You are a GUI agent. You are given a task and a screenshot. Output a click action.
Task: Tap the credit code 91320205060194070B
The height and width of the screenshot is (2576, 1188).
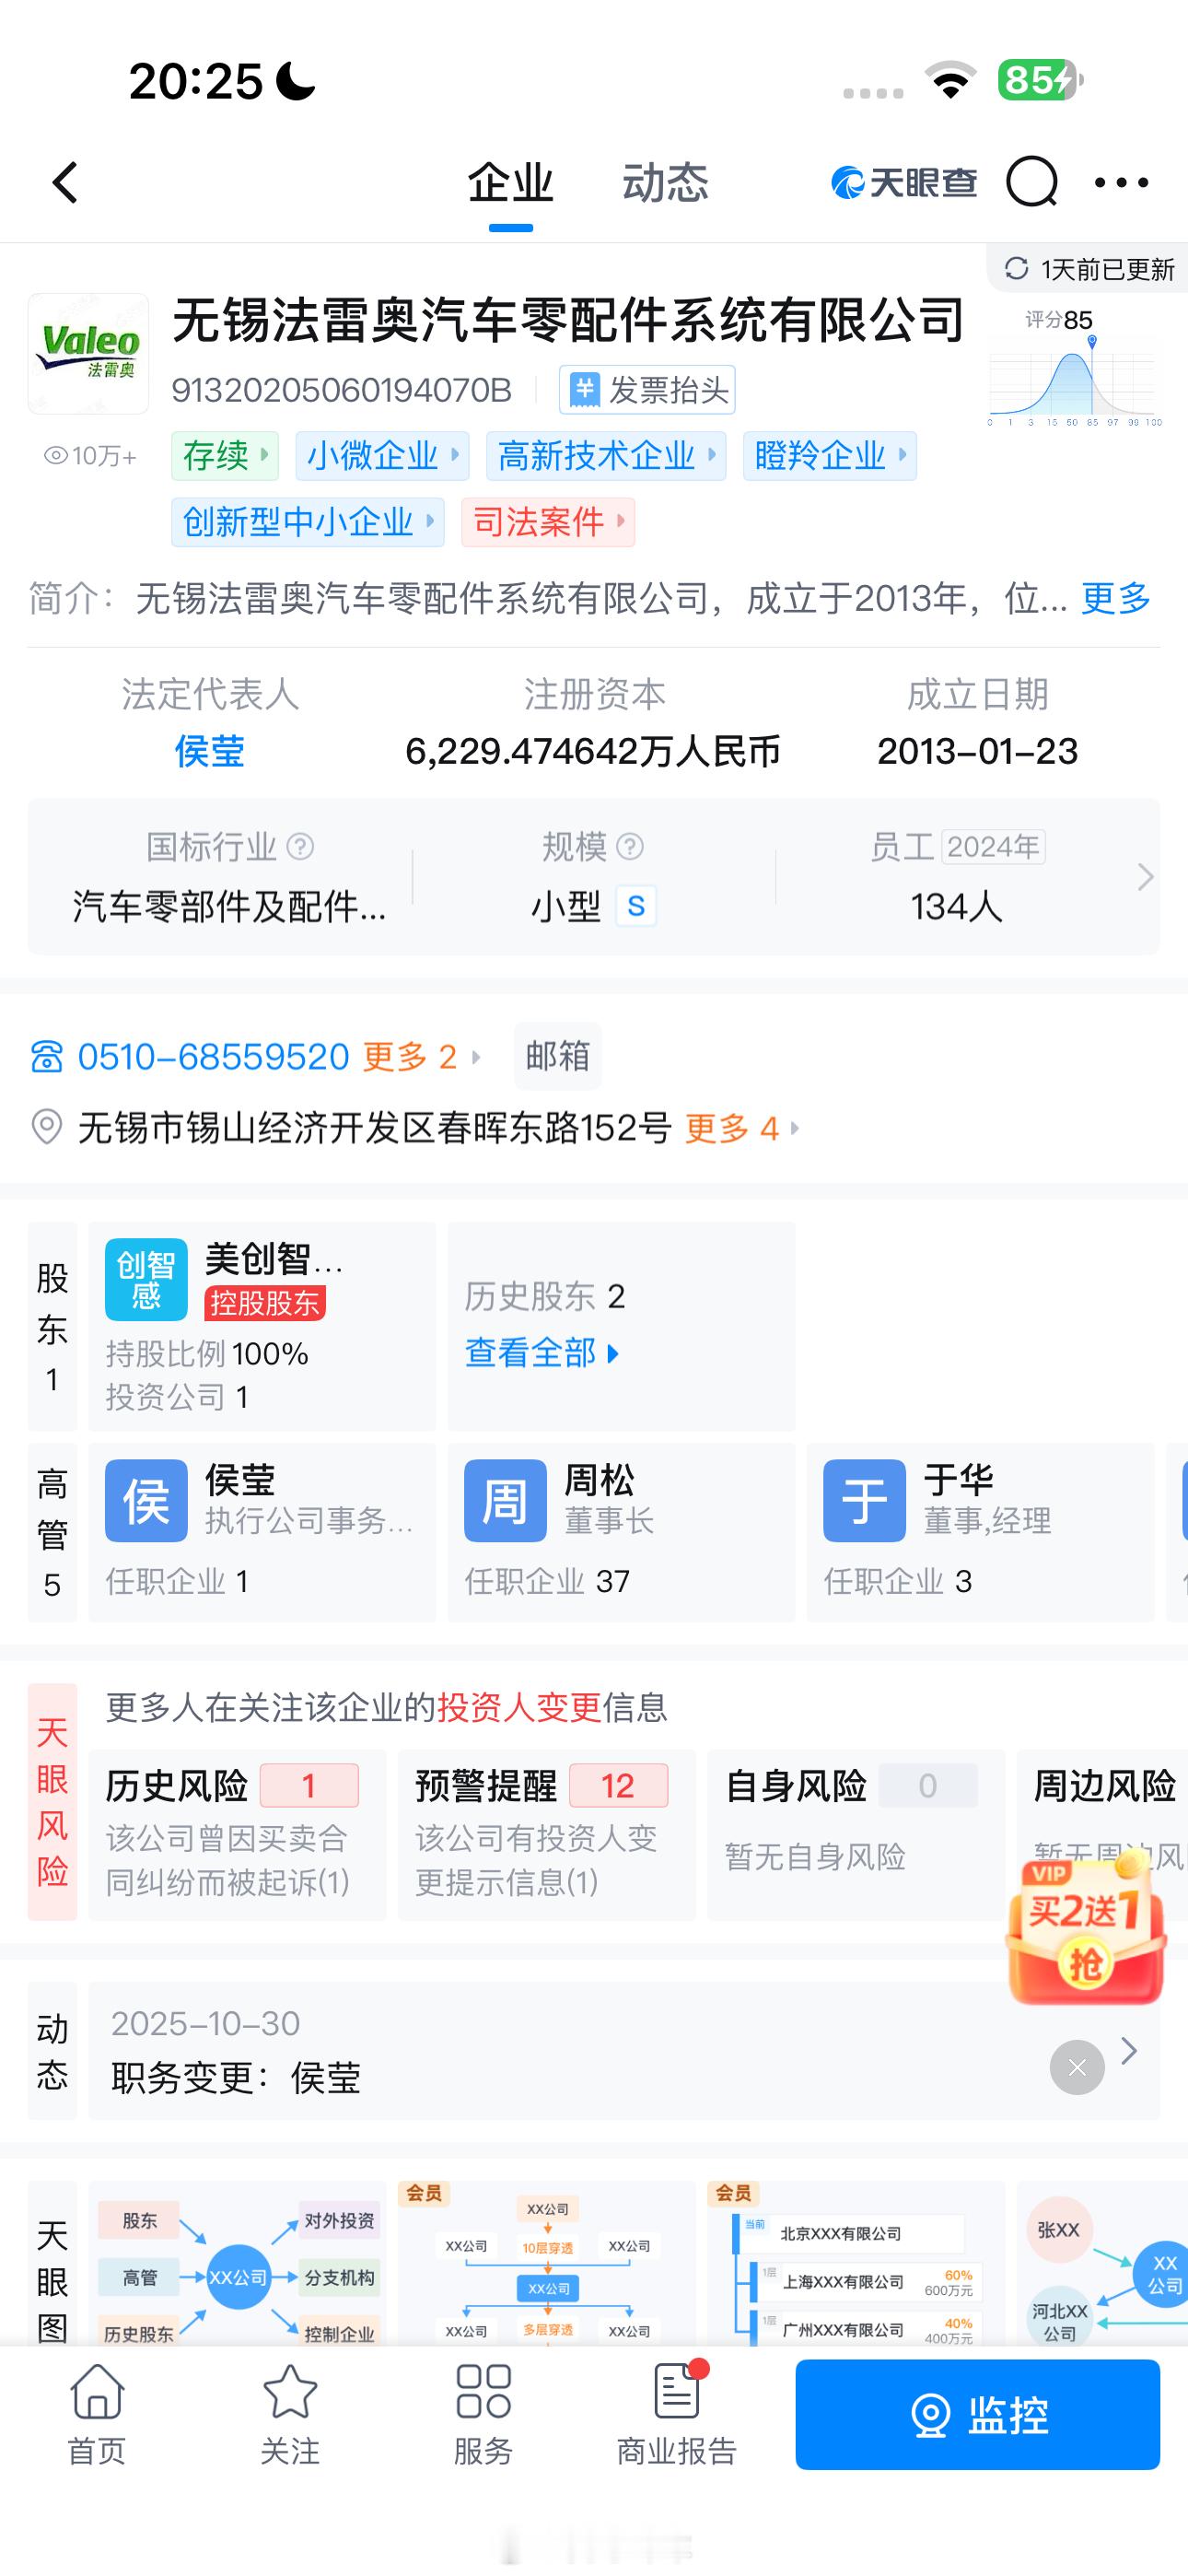[342, 390]
